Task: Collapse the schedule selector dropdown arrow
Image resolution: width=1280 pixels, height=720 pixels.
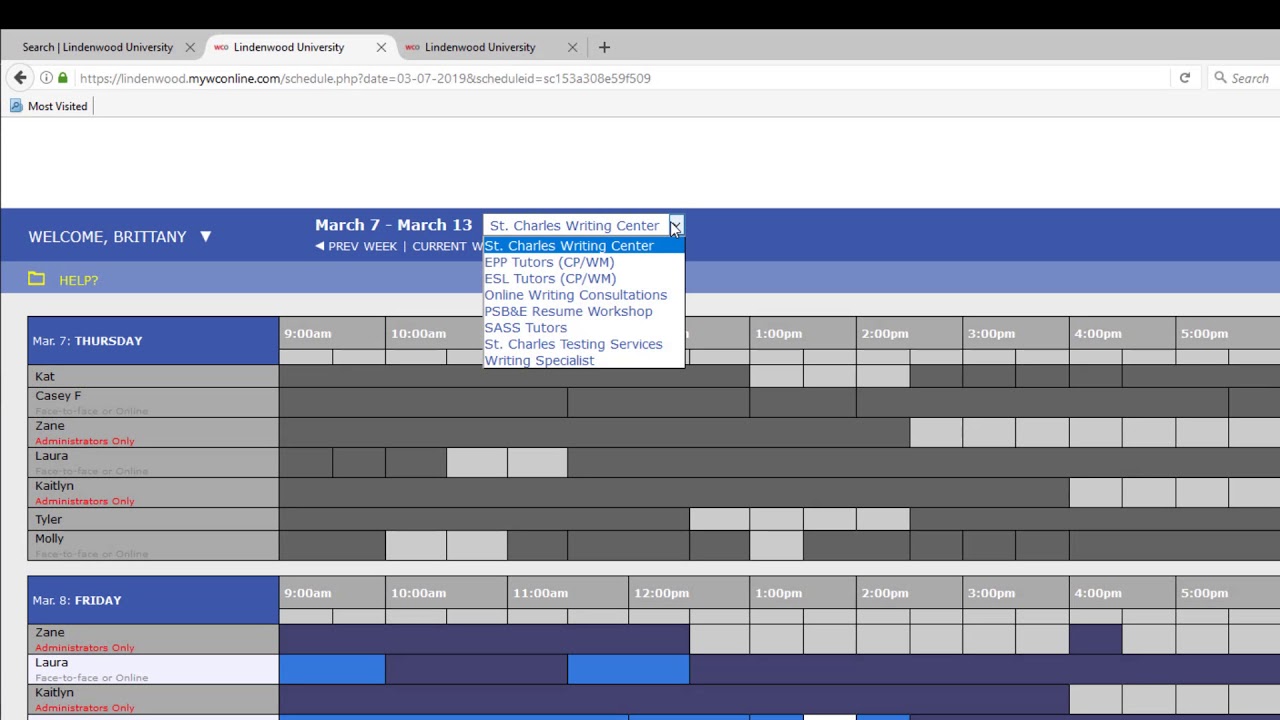Action: (x=676, y=226)
